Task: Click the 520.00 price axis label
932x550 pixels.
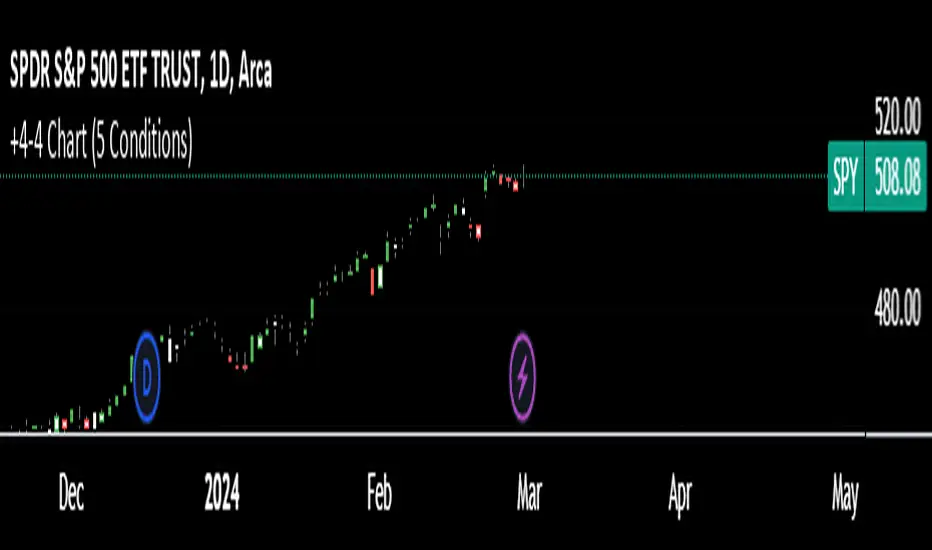Action: [x=898, y=117]
